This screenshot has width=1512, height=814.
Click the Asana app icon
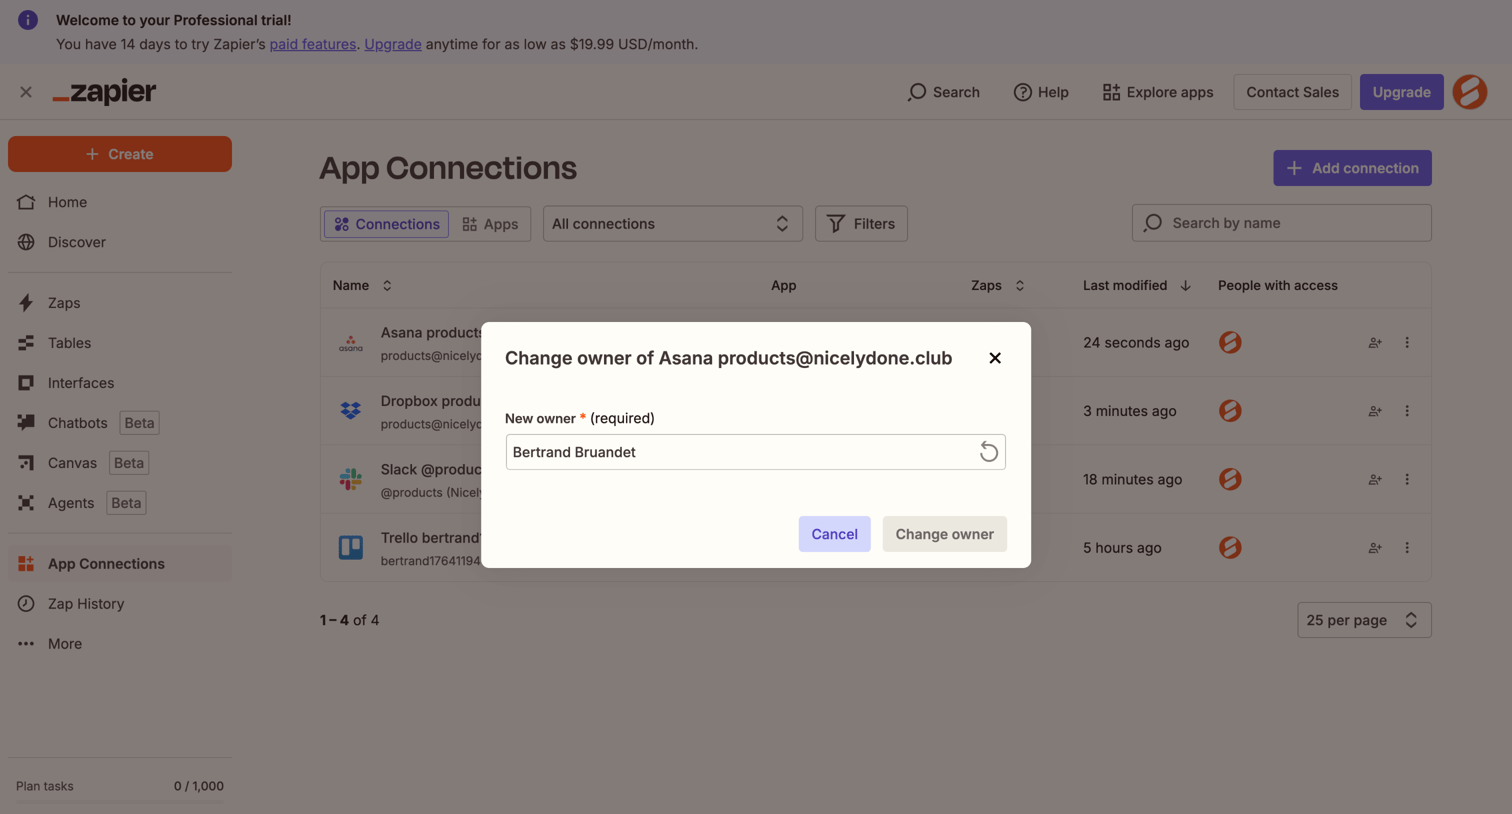350,343
